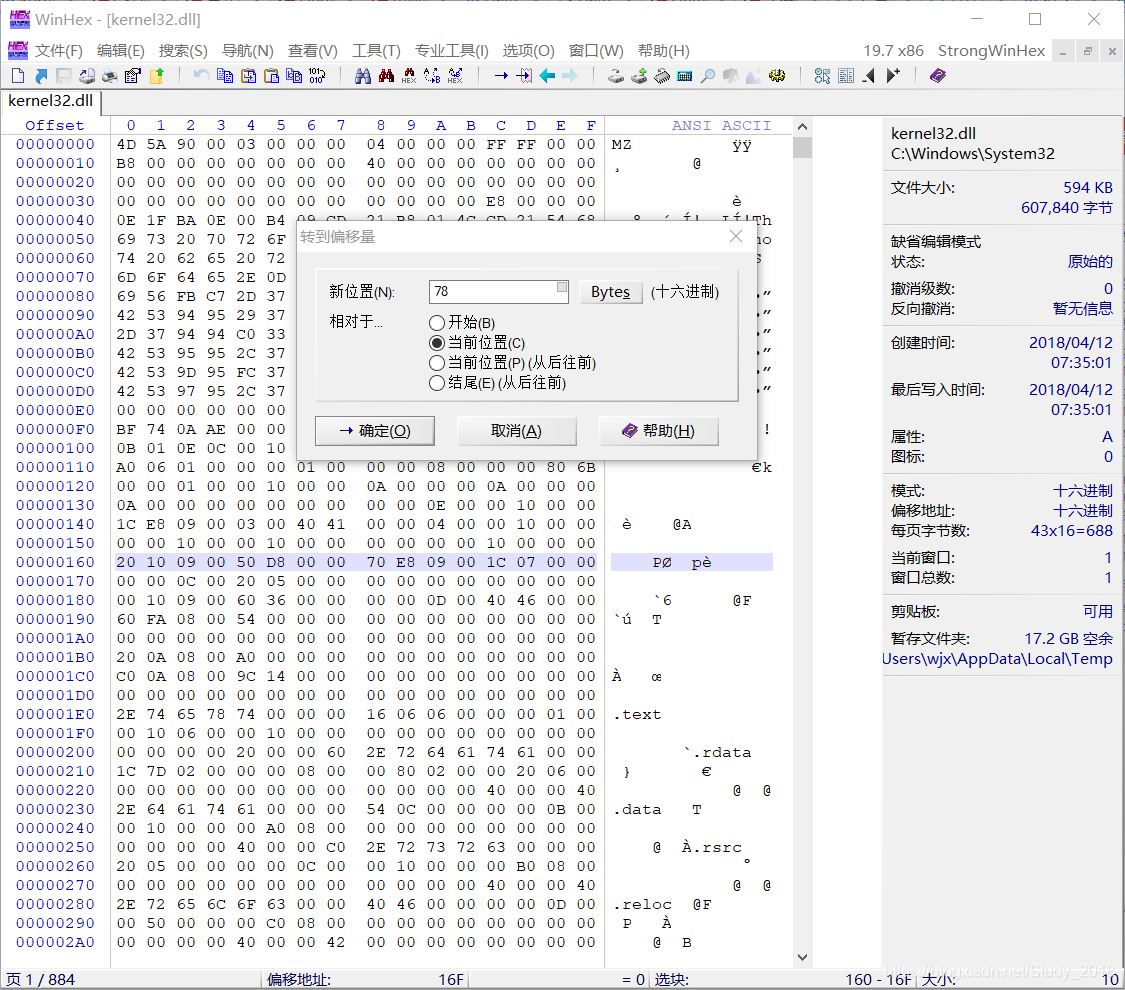Image resolution: width=1125 pixels, height=990 pixels.
Task: Click the Open RAM memory chip icon
Action: [662, 75]
